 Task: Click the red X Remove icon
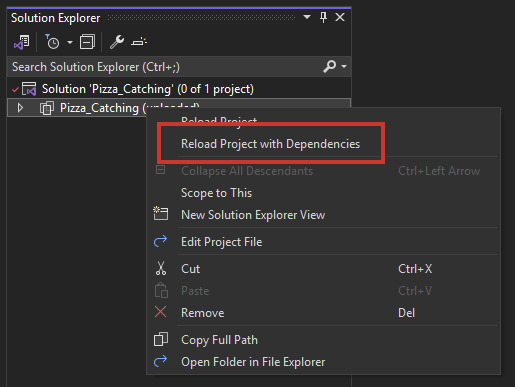pos(161,312)
